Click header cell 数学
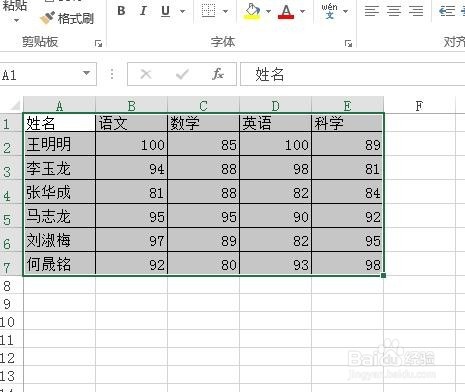 coord(203,123)
